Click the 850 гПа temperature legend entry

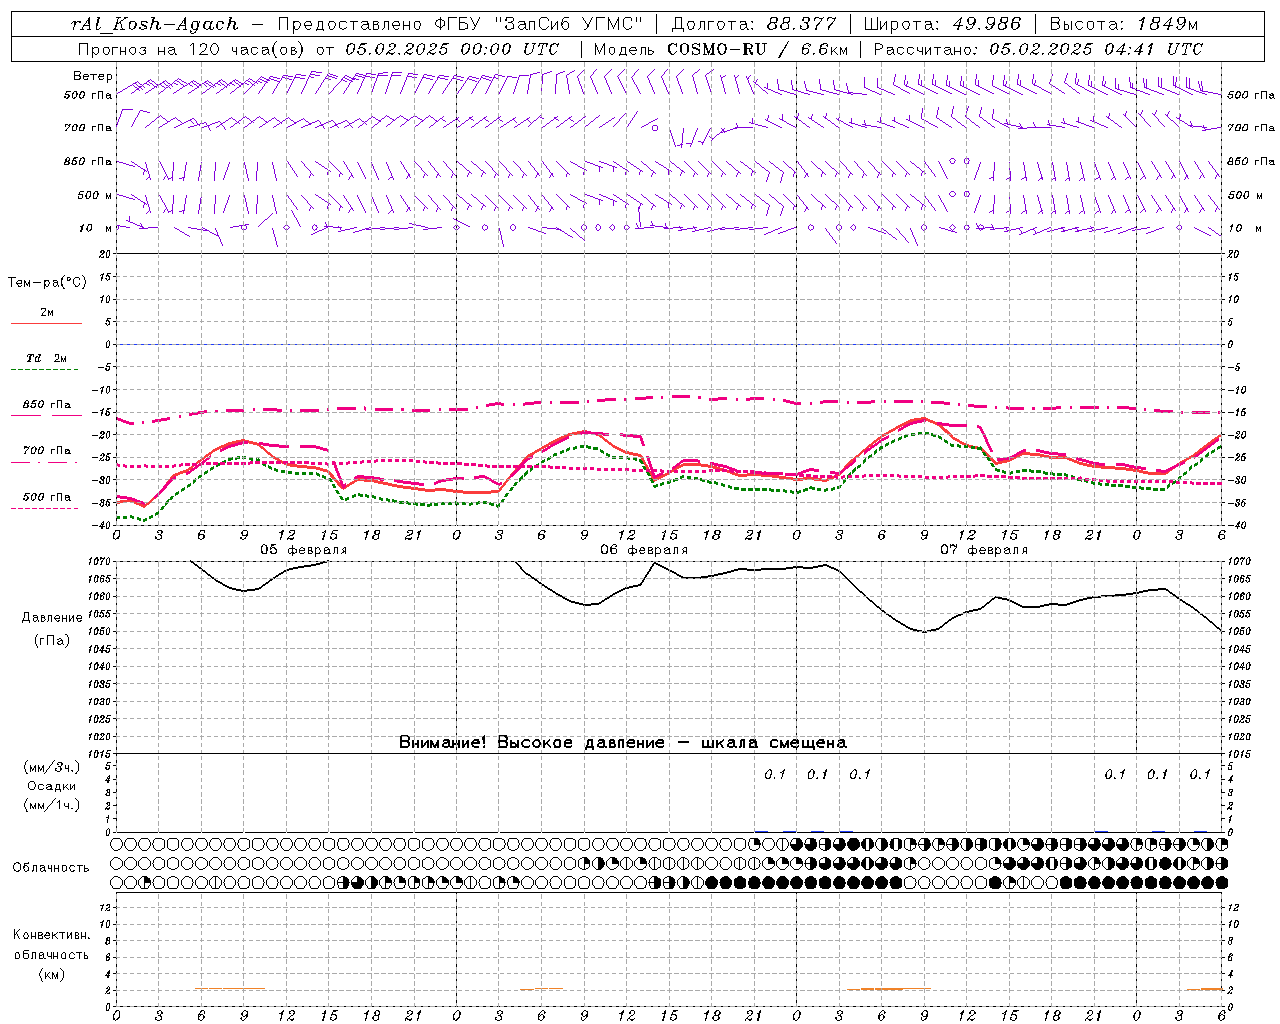pyautogui.click(x=47, y=405)
